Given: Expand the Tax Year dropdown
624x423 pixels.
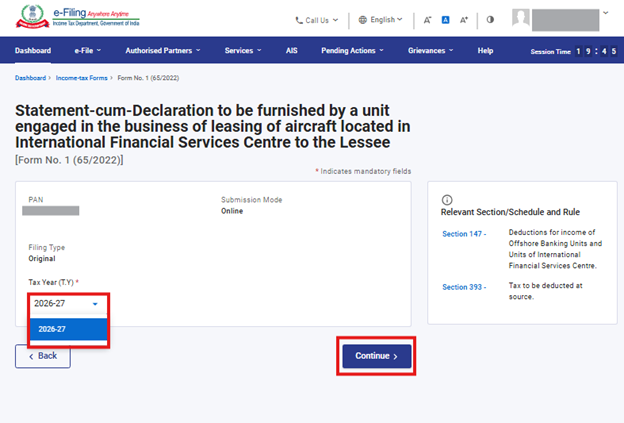Looking at the screenshot, I should point(68,303).
